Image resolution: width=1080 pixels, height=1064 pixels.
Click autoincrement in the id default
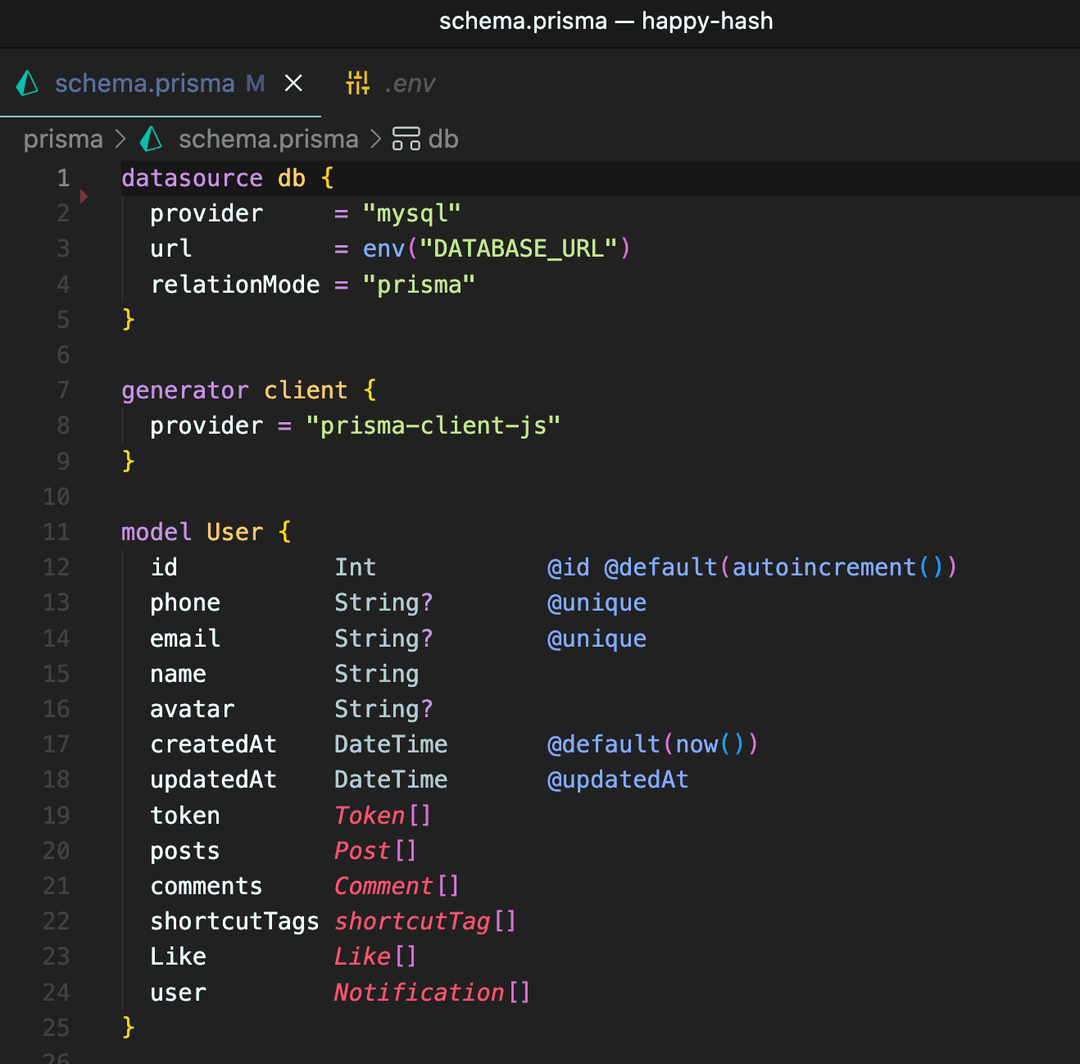click(x=824, y=567)
